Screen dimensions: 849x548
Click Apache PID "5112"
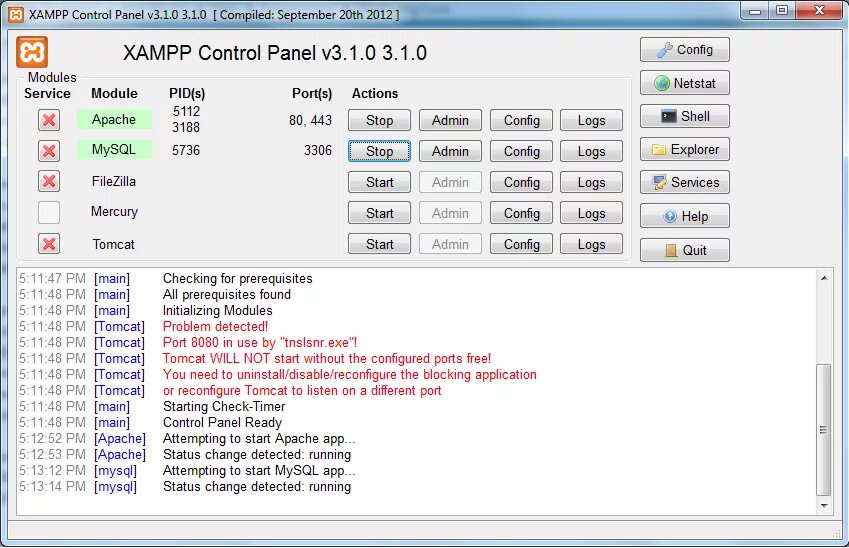coord(186,111)
